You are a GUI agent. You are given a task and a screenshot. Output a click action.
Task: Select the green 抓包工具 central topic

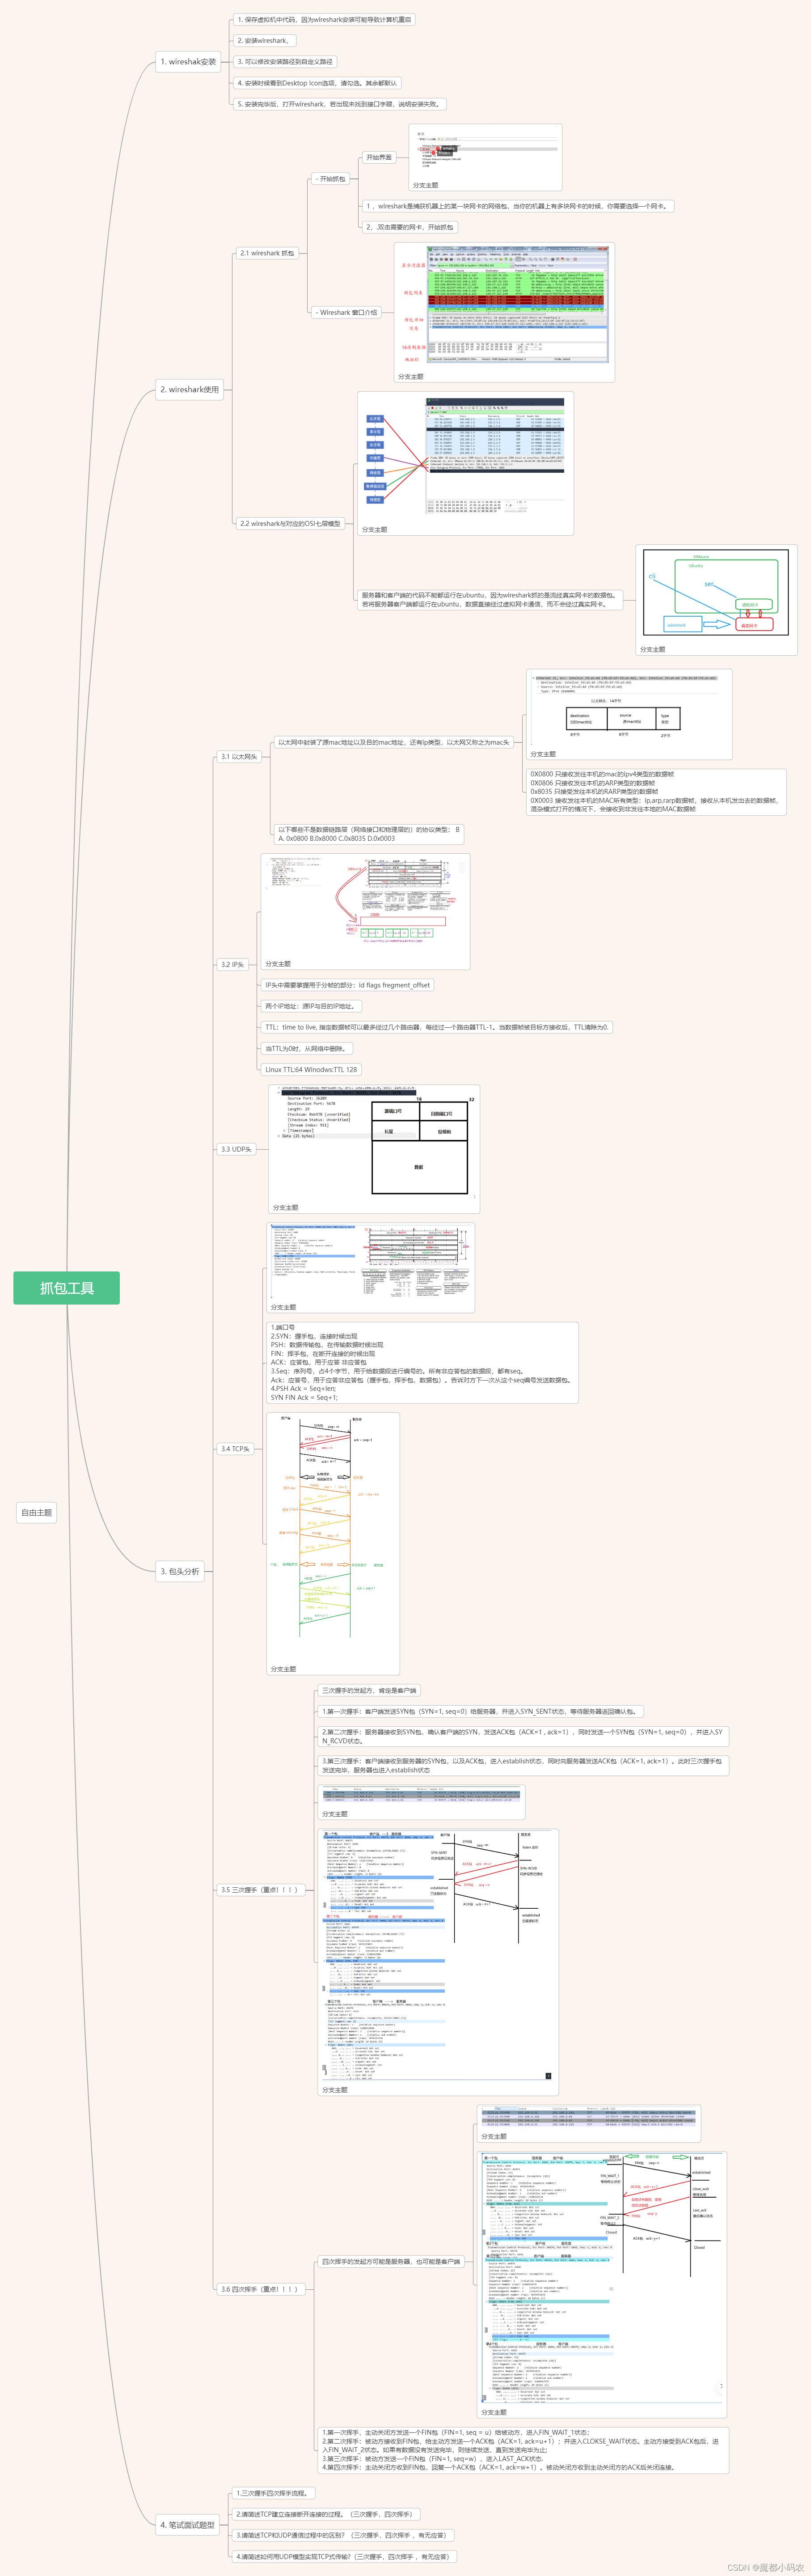click(x=66, y=1288)
